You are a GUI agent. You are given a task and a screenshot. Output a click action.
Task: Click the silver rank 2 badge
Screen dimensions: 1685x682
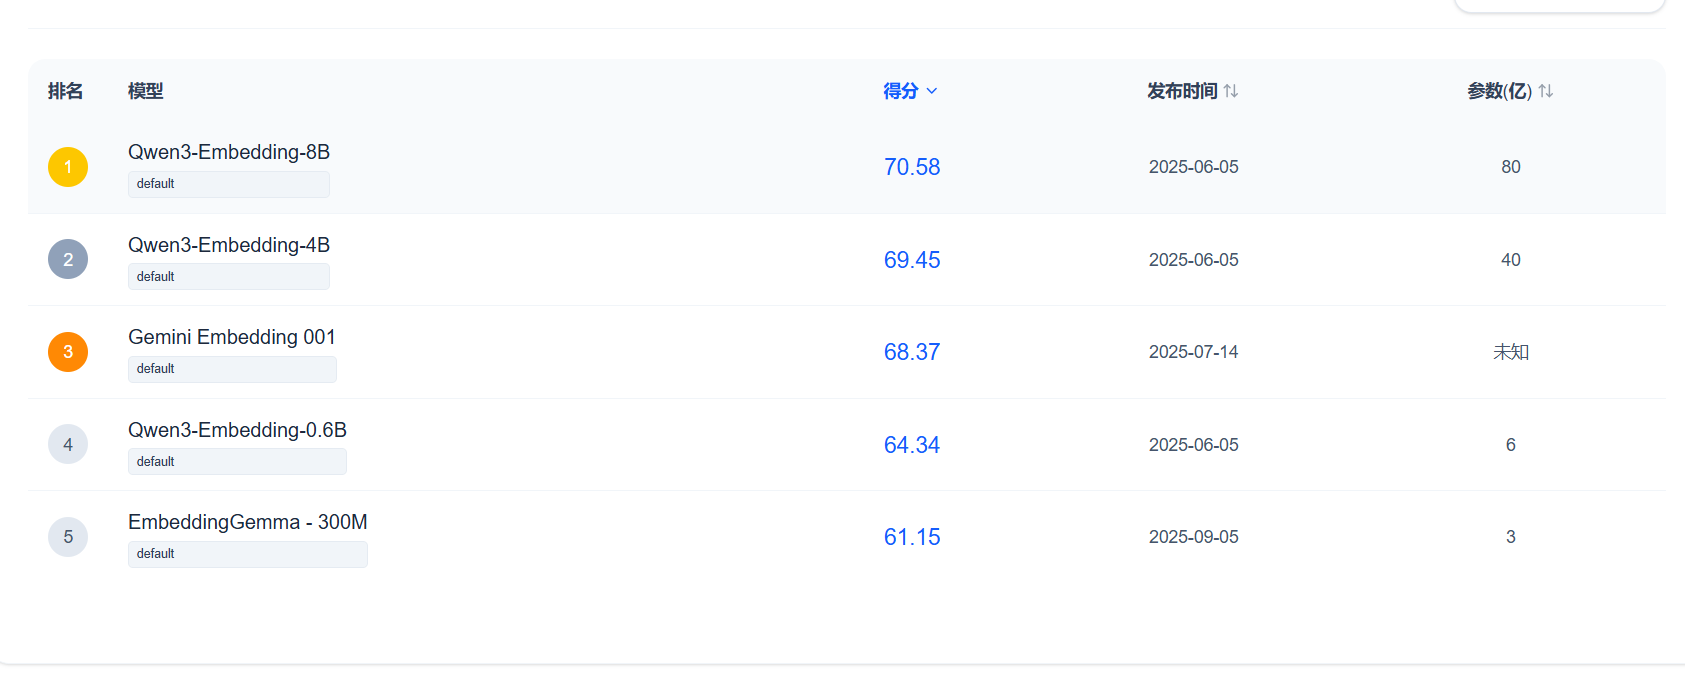point(68,259)
